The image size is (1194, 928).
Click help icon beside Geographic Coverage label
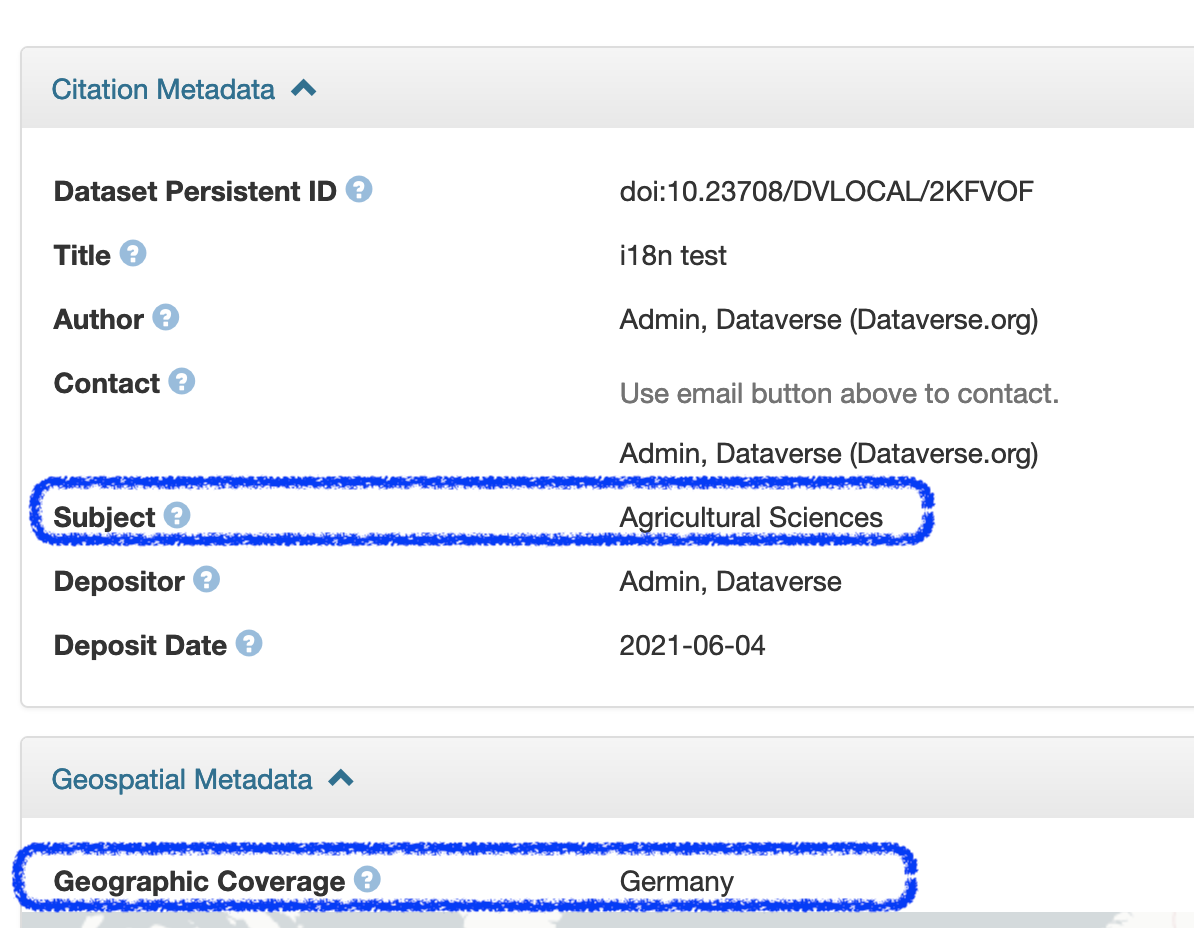pos(367,879)
